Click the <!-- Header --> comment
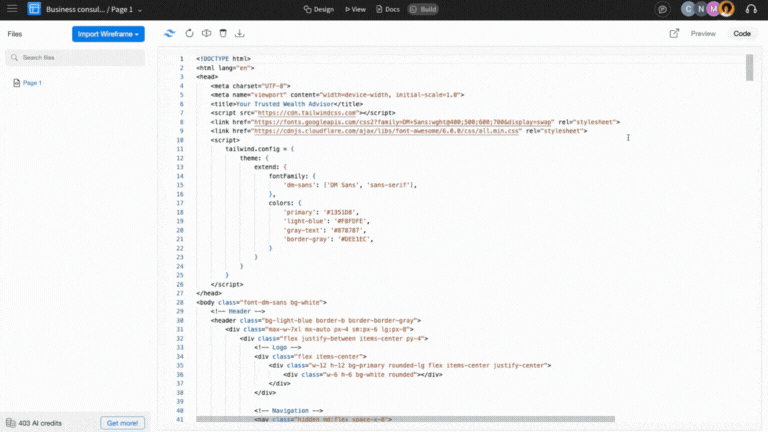 pyautogui.click(x=238, y=311)
